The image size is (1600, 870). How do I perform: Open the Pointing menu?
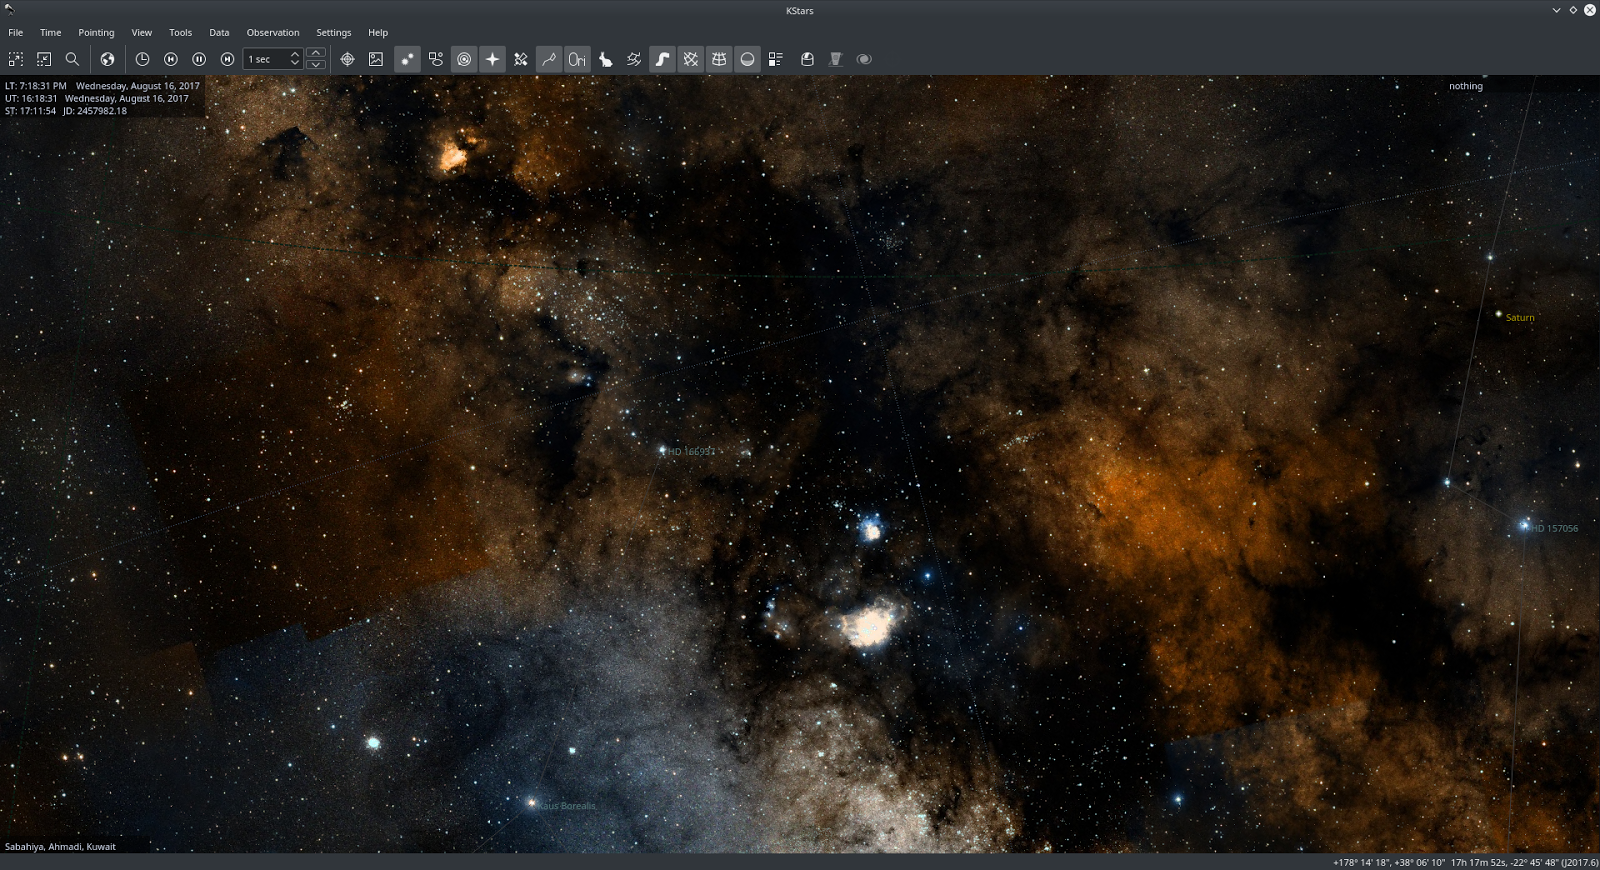click(x=96, y=32)
